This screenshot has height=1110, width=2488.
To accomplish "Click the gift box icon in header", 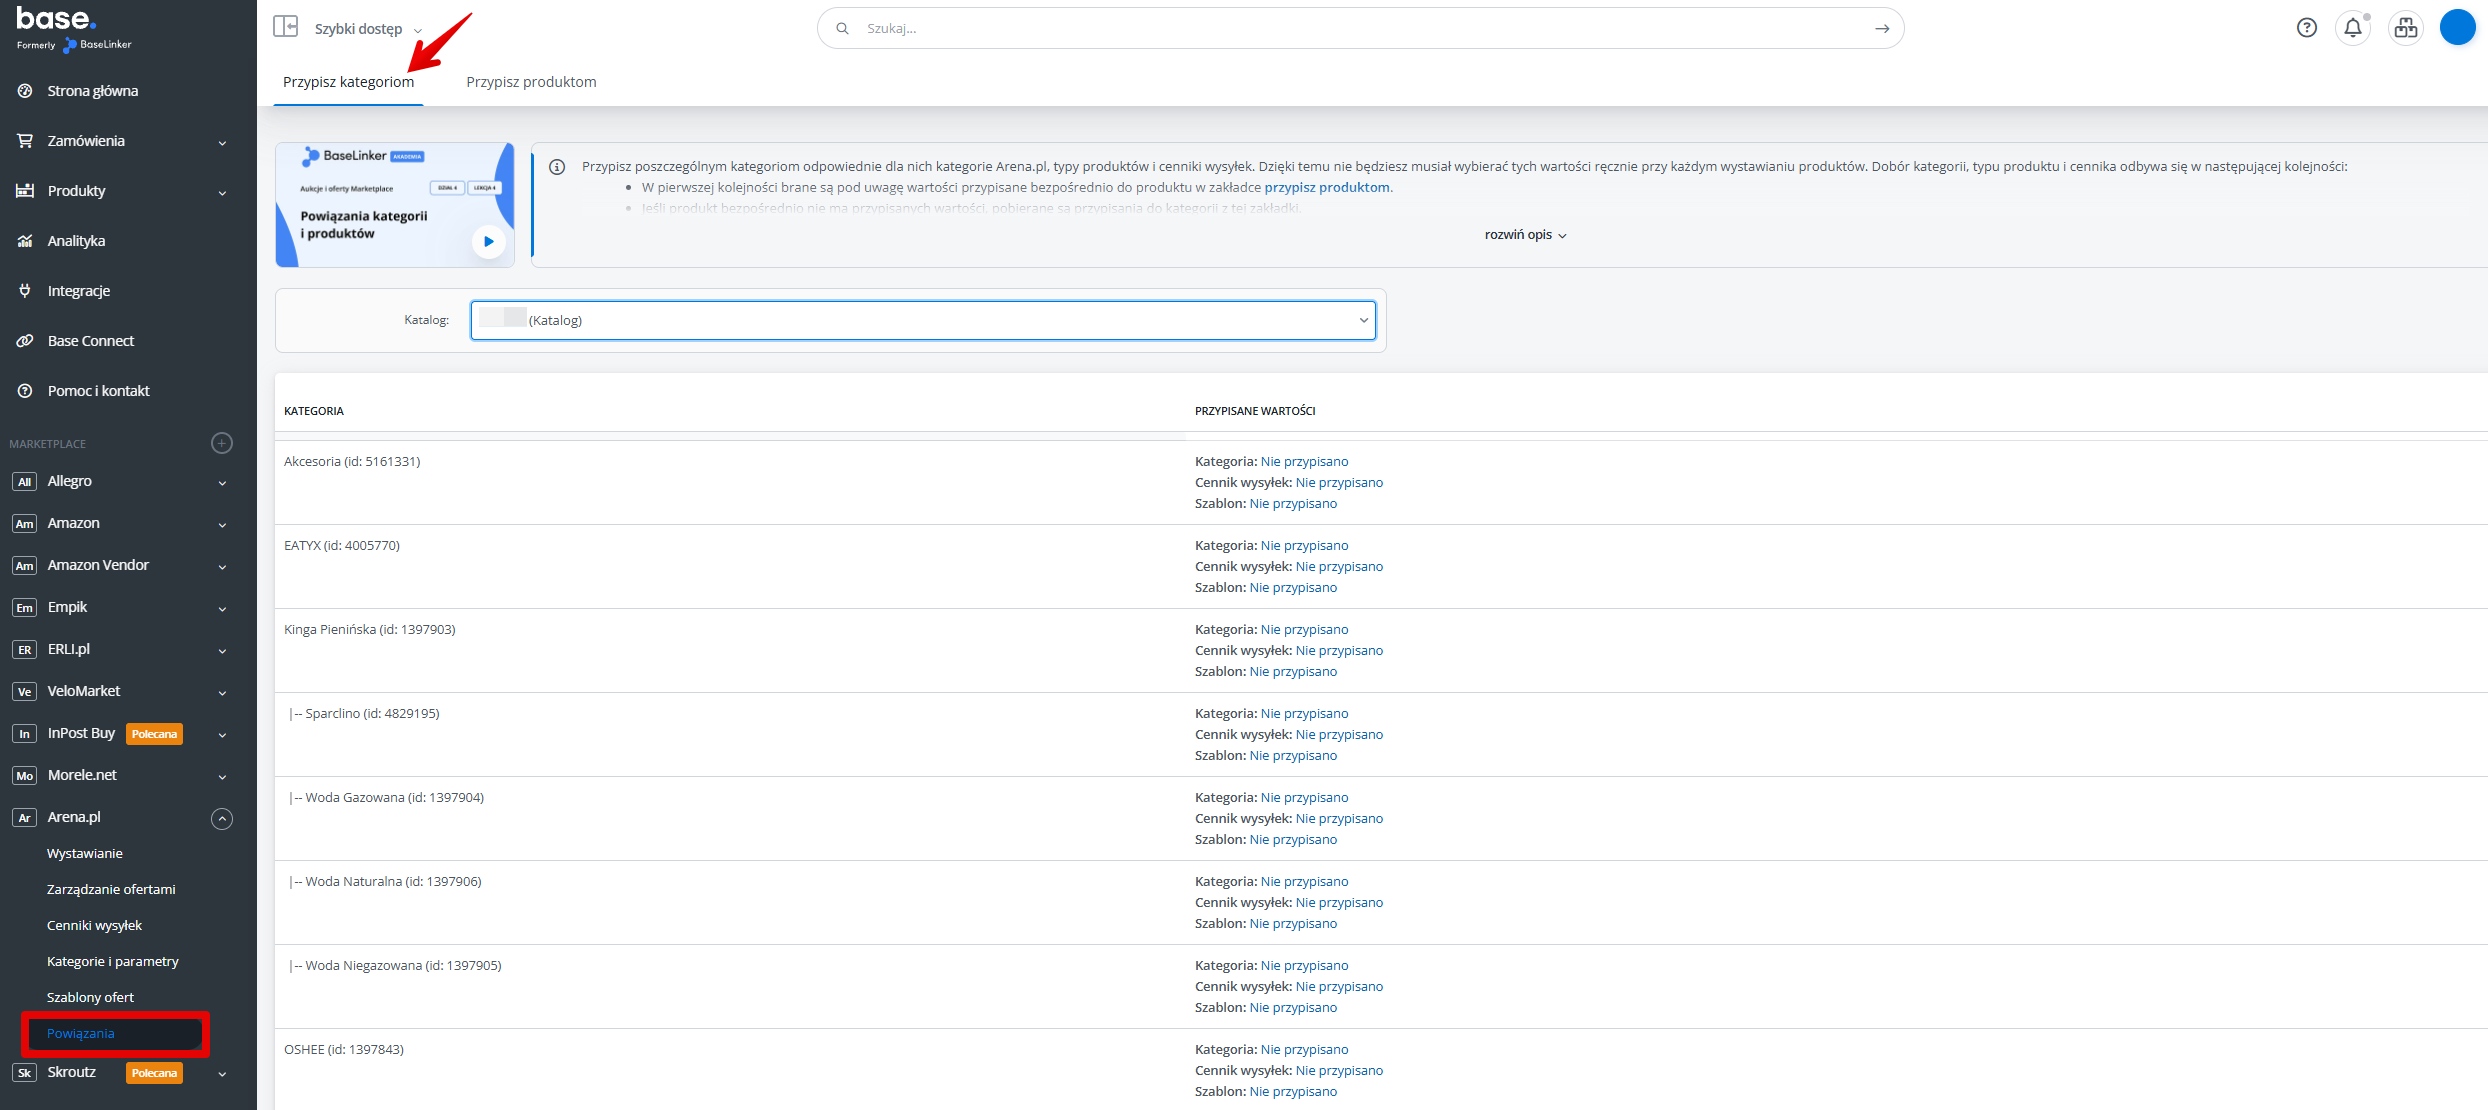I will [x=2405, y=28].
